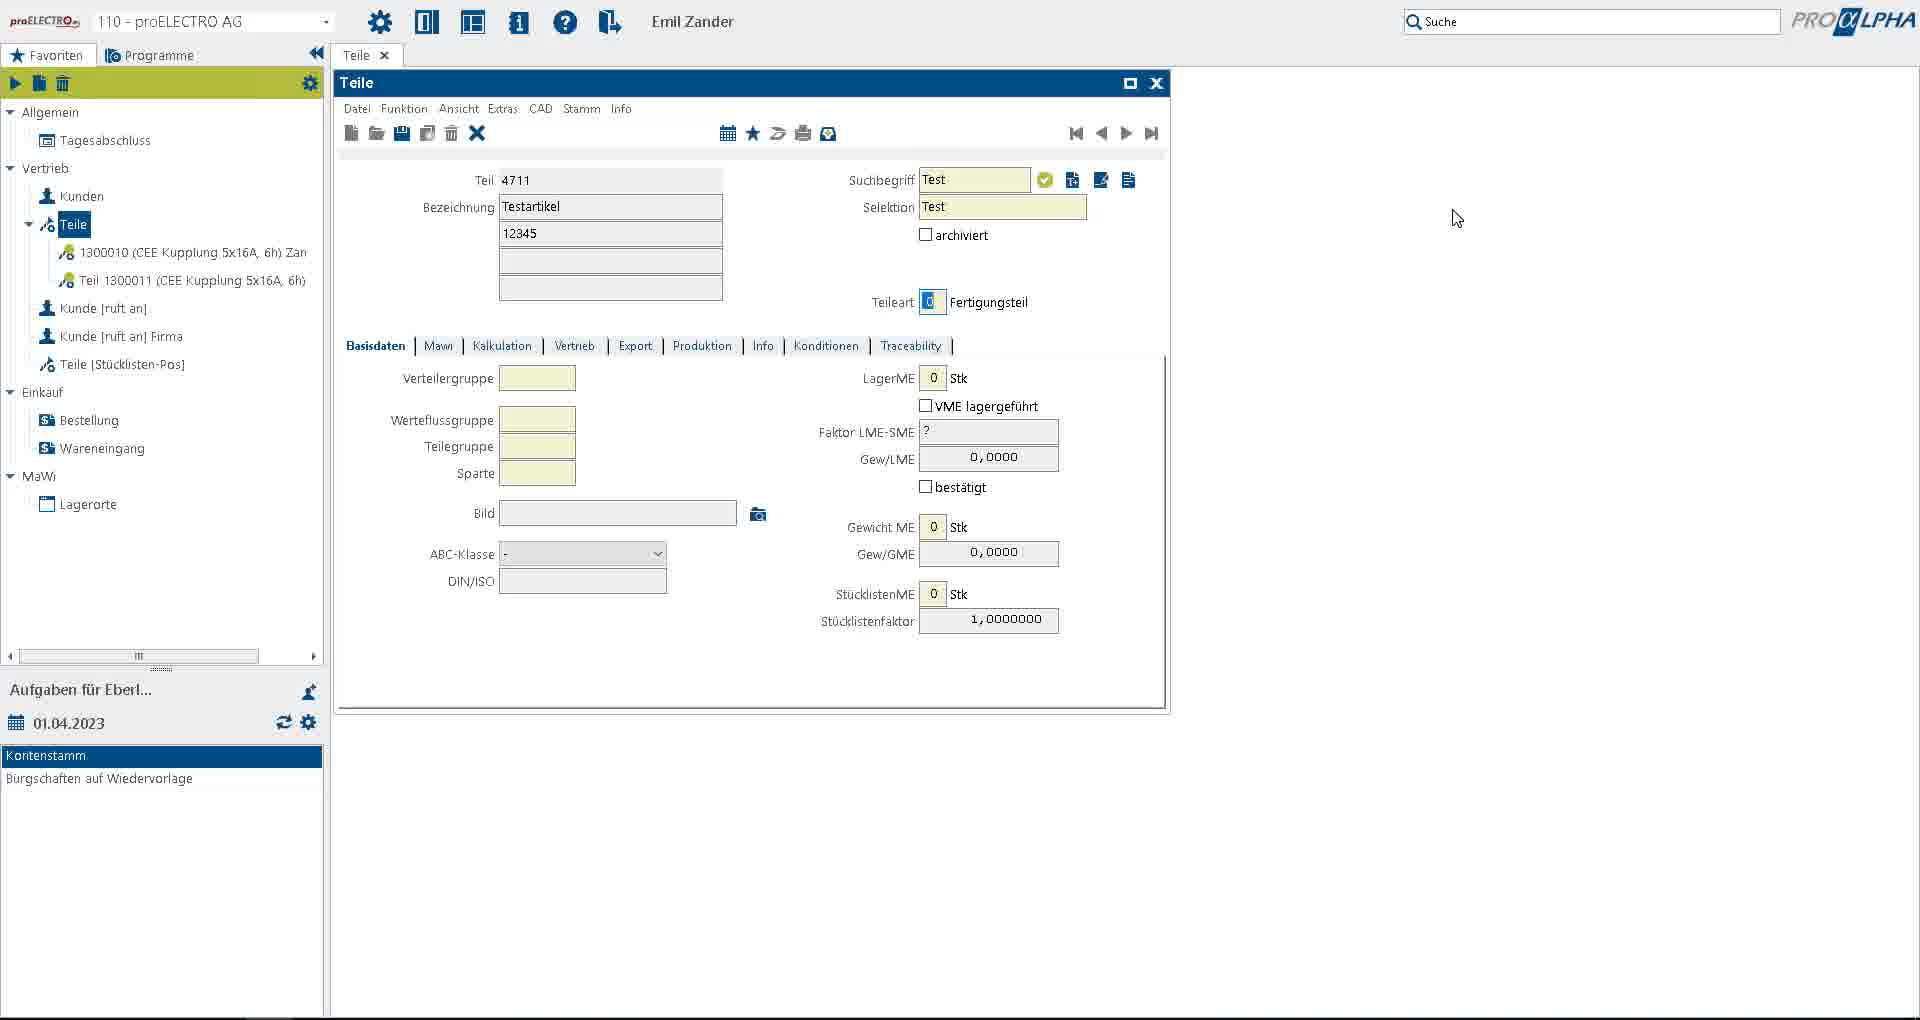
Task: Click the refresh icon in Aufgaben panel
Action: (x=284, y=722)
